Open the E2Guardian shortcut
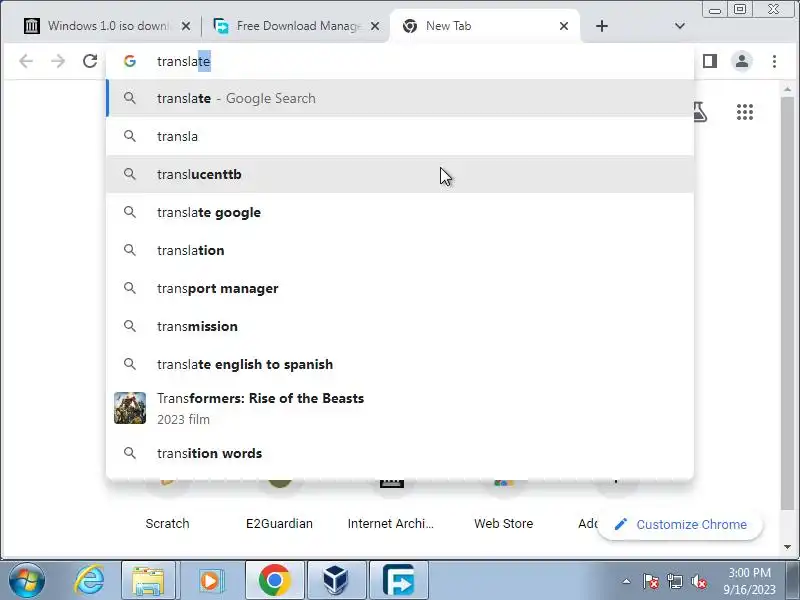Viewport: 800px width, 600px height. tap(279, 523)
